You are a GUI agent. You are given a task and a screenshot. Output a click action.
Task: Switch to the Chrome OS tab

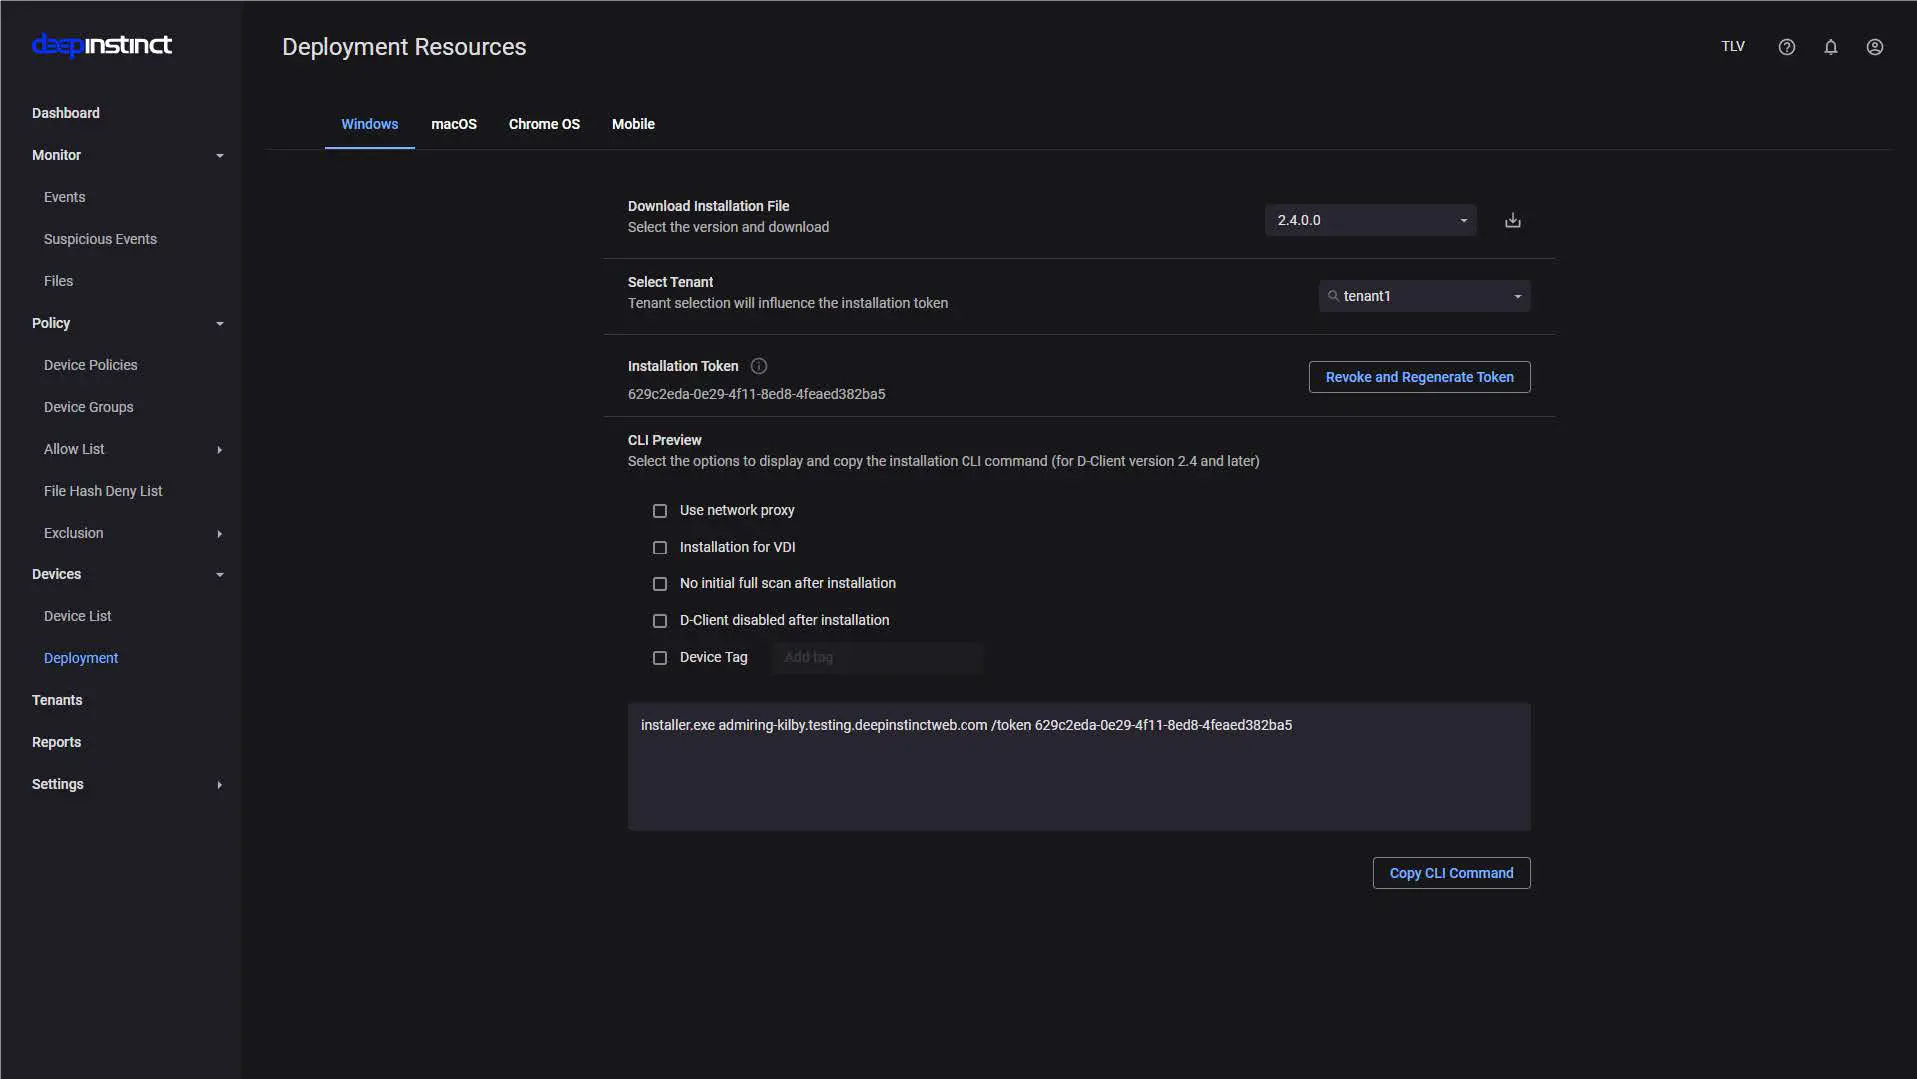pyautogui.click(x=544, y=124)
